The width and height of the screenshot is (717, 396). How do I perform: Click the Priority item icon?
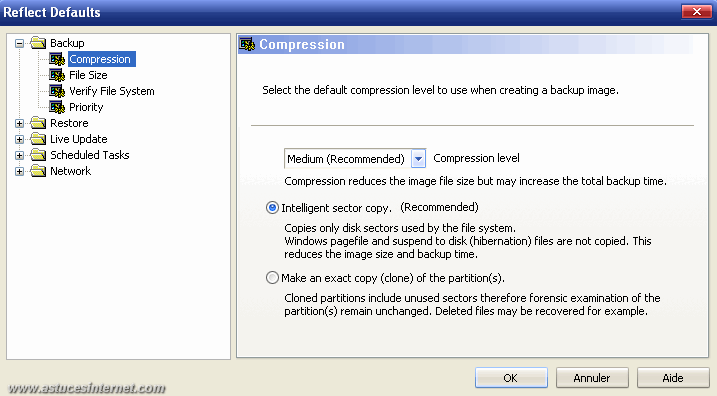click(x=57, y=107)
